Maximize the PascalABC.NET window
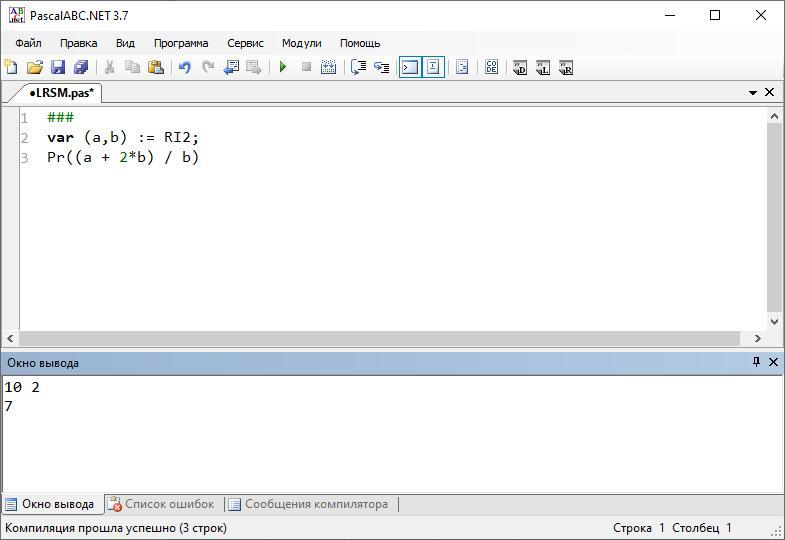Screen dimensions: 785x540 (x=715, y=15)
